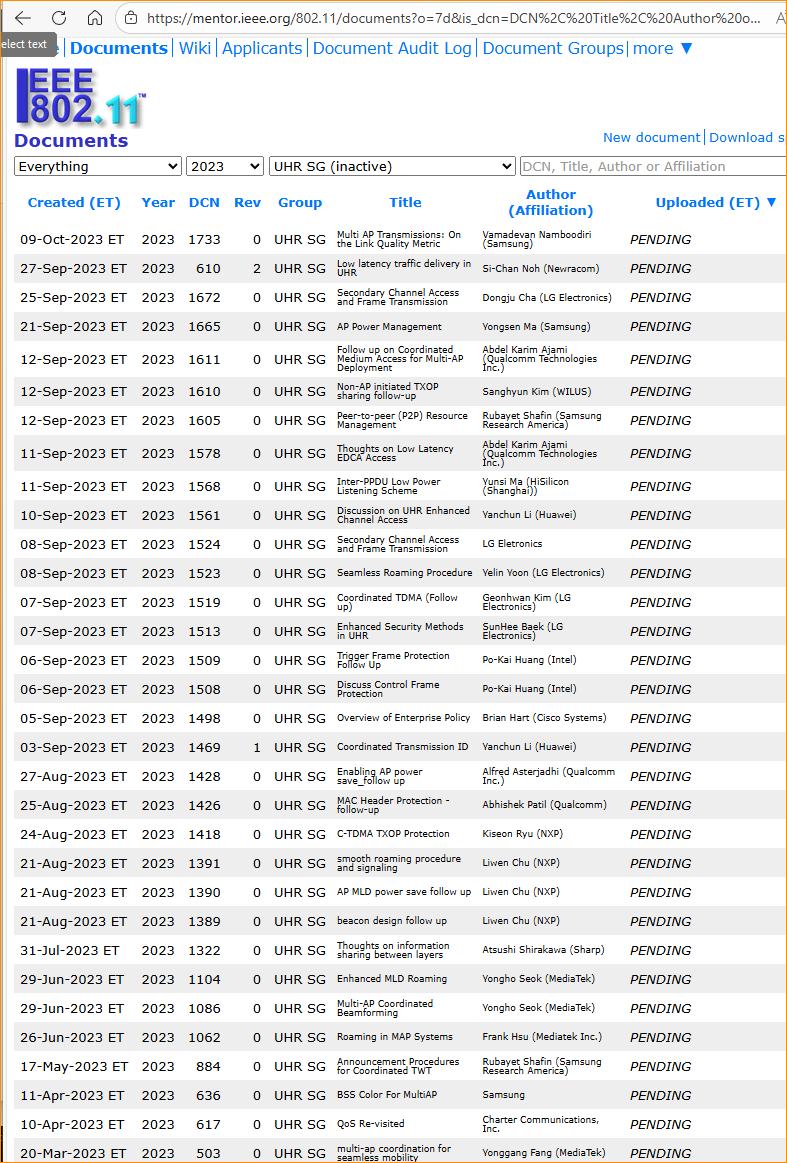Sort by Author (Affiliation) header

coord(551,202)
